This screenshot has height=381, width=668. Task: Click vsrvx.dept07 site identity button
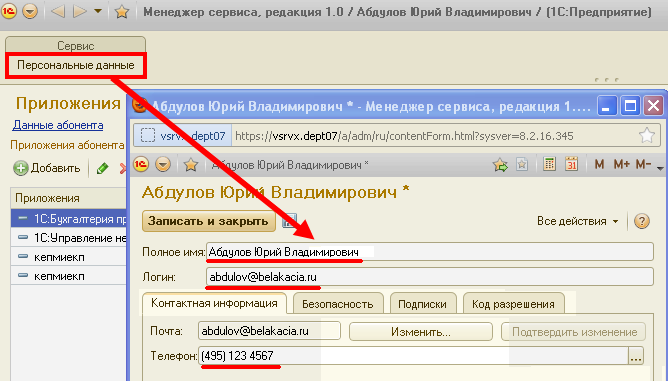[183, 136]
